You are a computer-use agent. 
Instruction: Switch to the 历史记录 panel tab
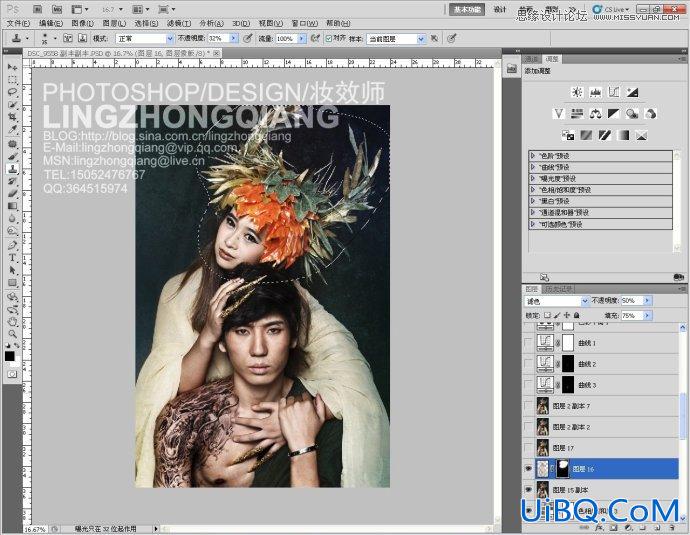[x=559, y=289]
